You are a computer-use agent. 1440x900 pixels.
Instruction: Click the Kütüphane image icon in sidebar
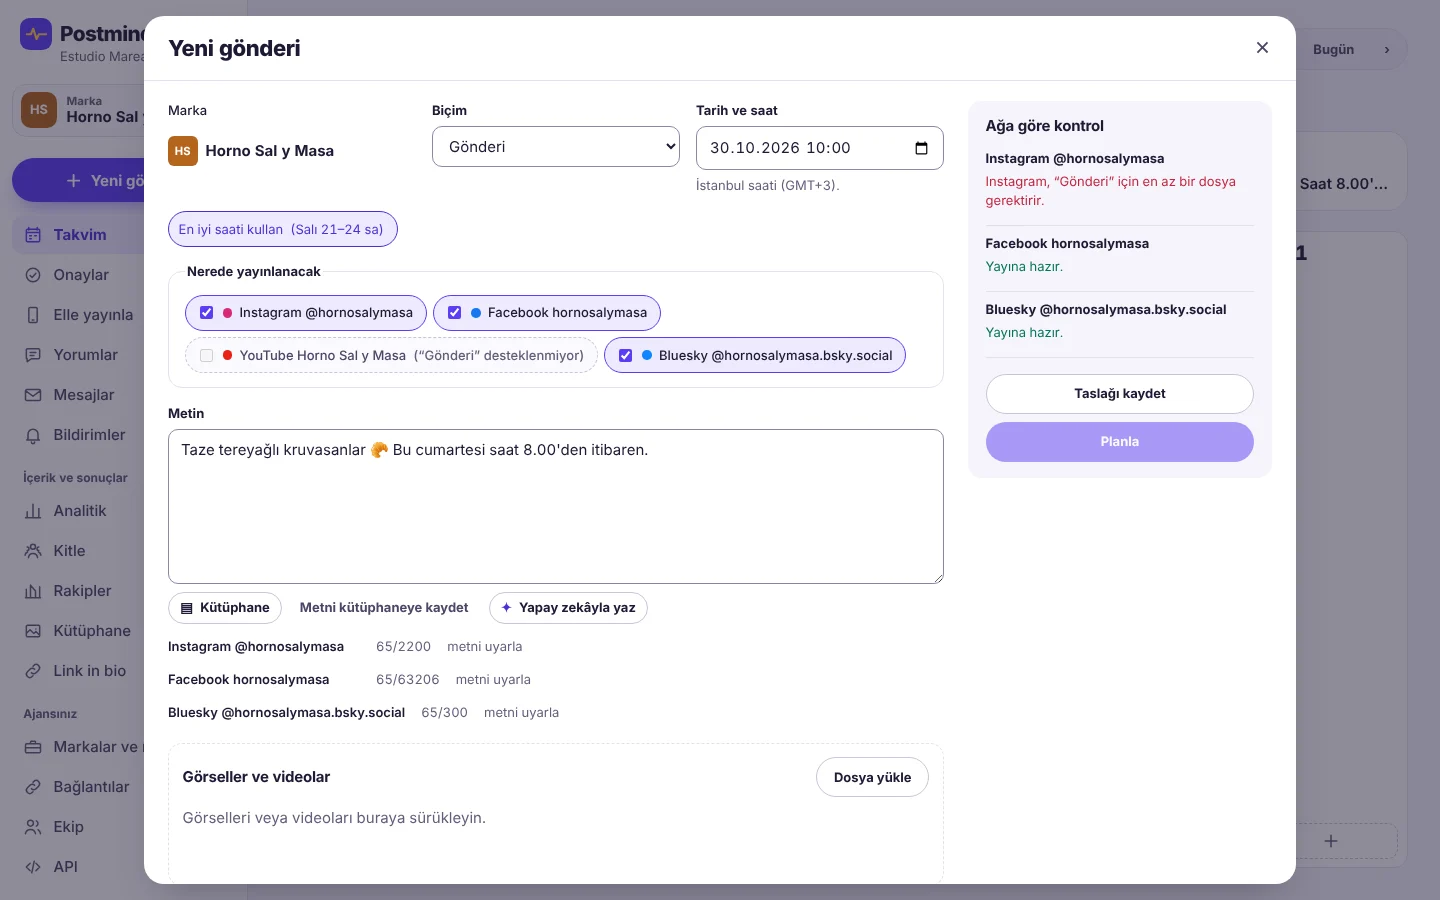(33, 631)
